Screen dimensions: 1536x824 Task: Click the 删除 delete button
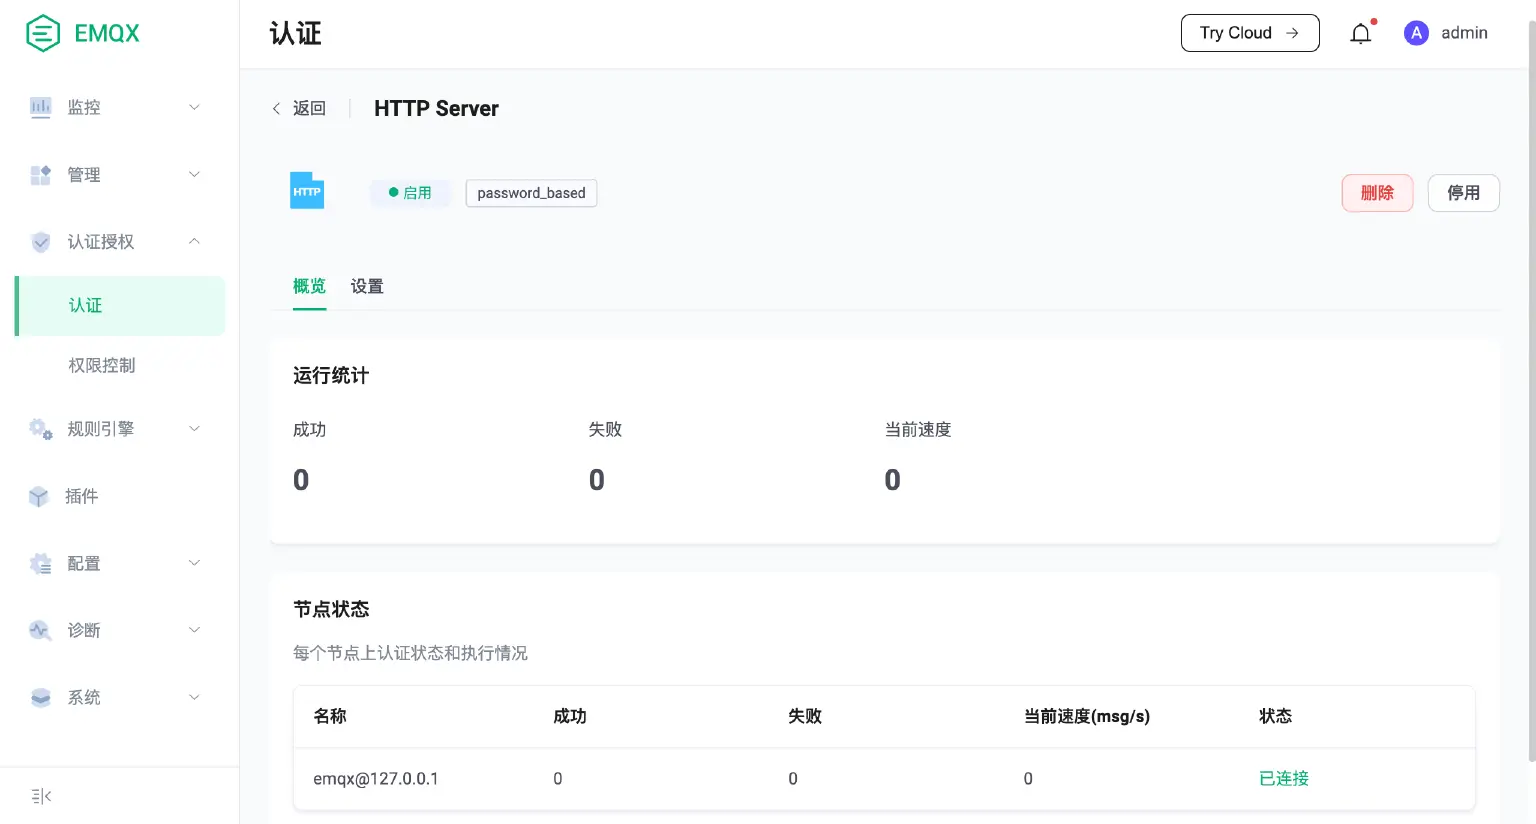[1377, 193]
